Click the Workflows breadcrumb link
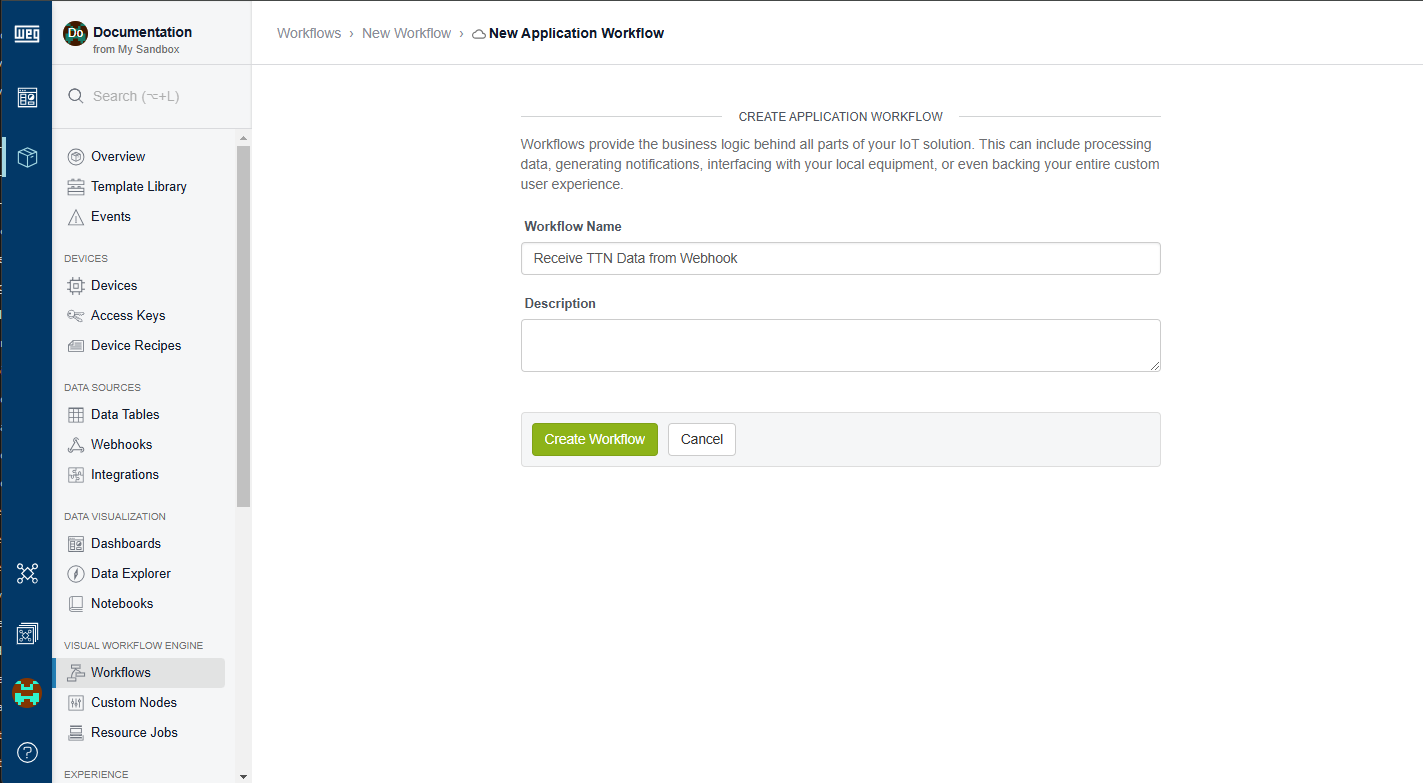This screenshot has height=783, width=1423. [x=309, y=33]
